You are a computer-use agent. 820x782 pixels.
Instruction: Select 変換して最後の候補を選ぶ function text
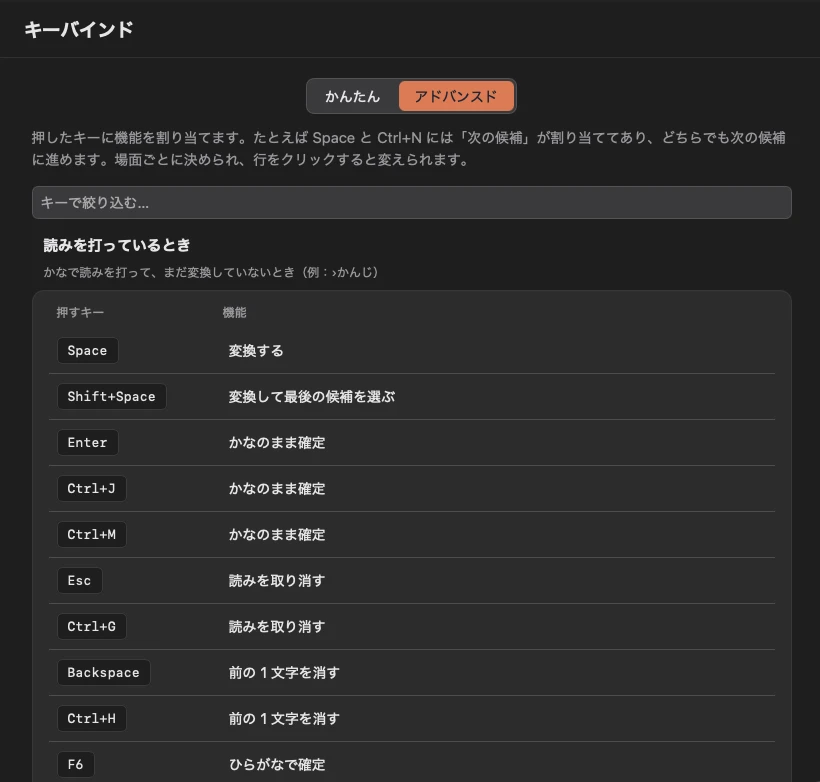tap(312, 396)
